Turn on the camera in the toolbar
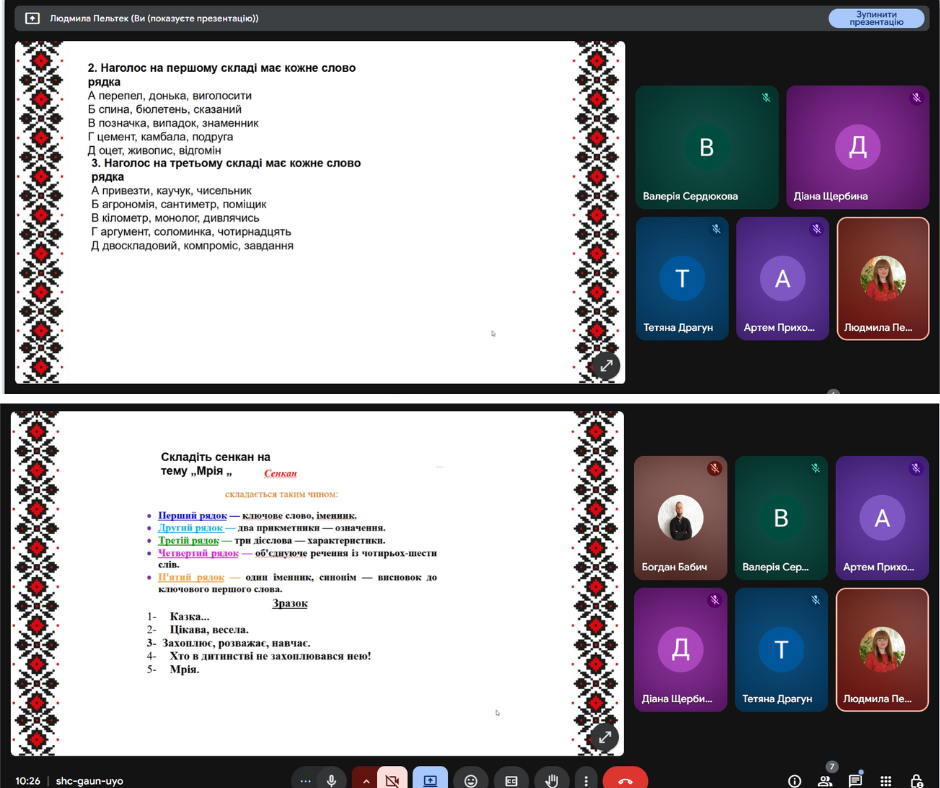The height and width of the screenshot is (788, 940). coord(392,780)
